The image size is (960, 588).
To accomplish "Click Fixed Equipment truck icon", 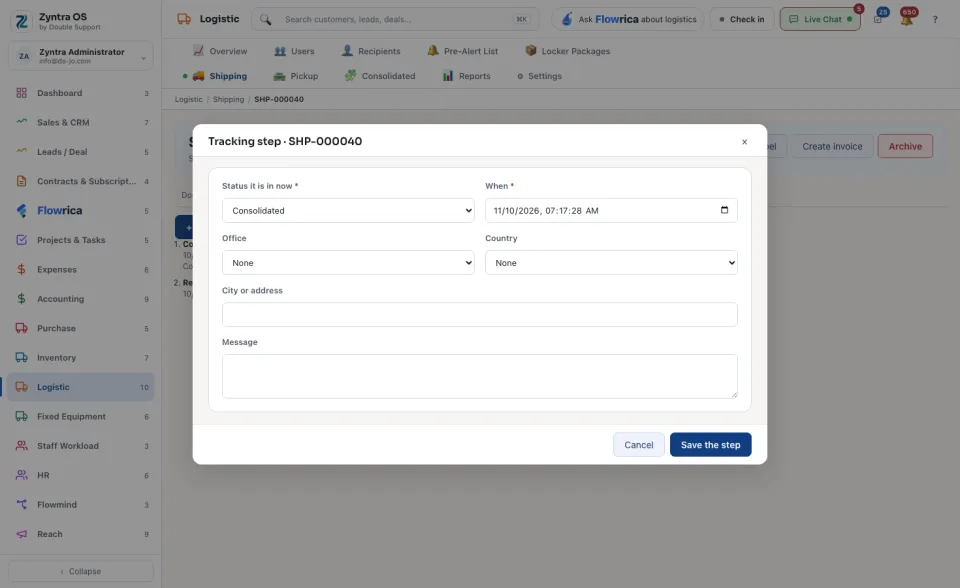I will coord(21,416).
